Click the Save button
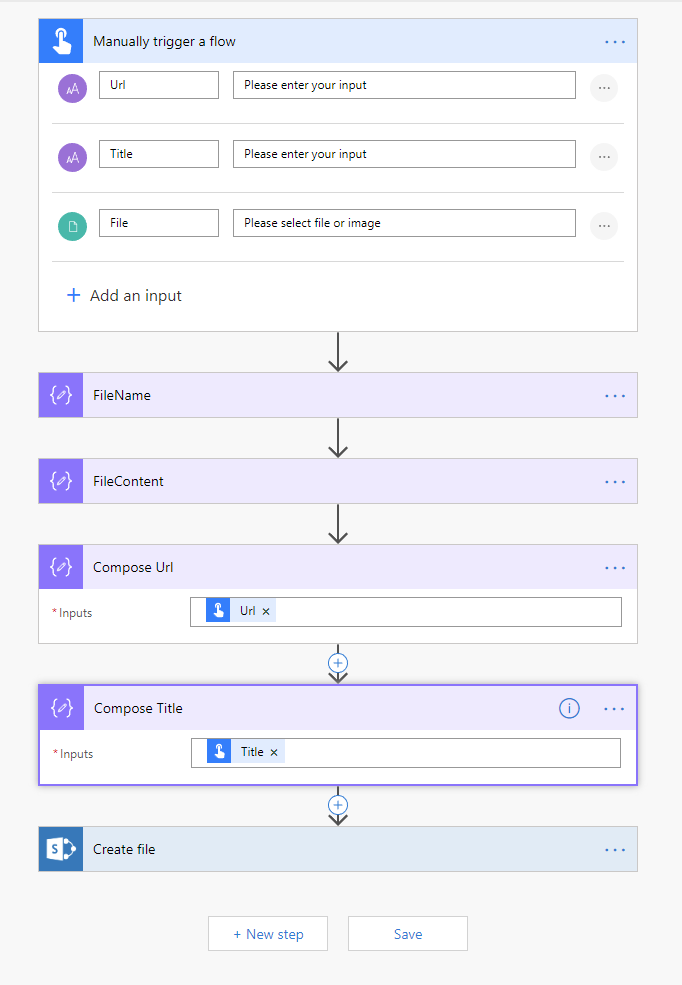Screen dimensions: 682x985 click(407, 934)
